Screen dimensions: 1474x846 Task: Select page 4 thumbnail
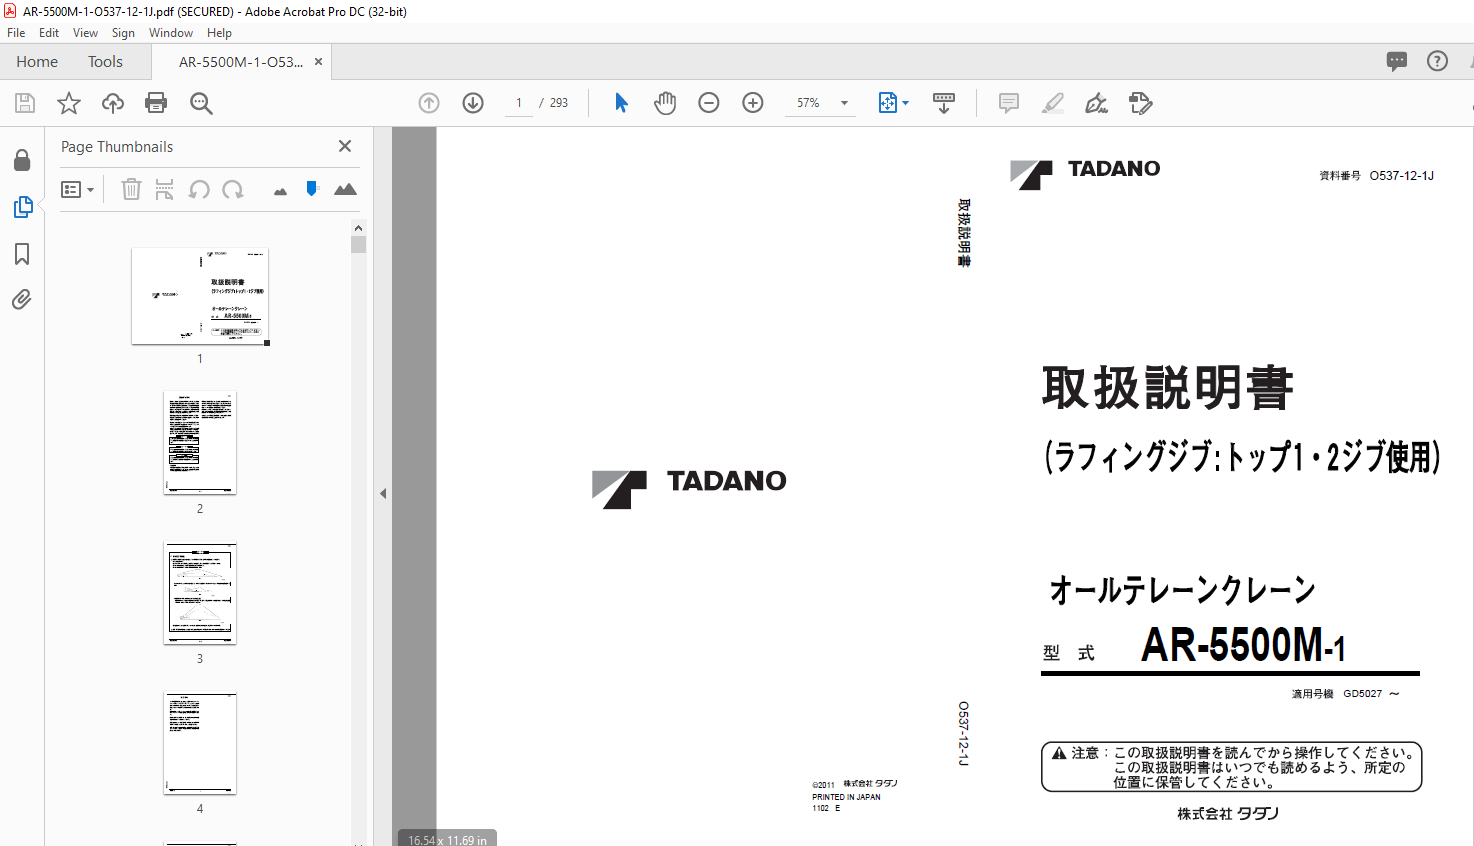click(x=200, y=743)
